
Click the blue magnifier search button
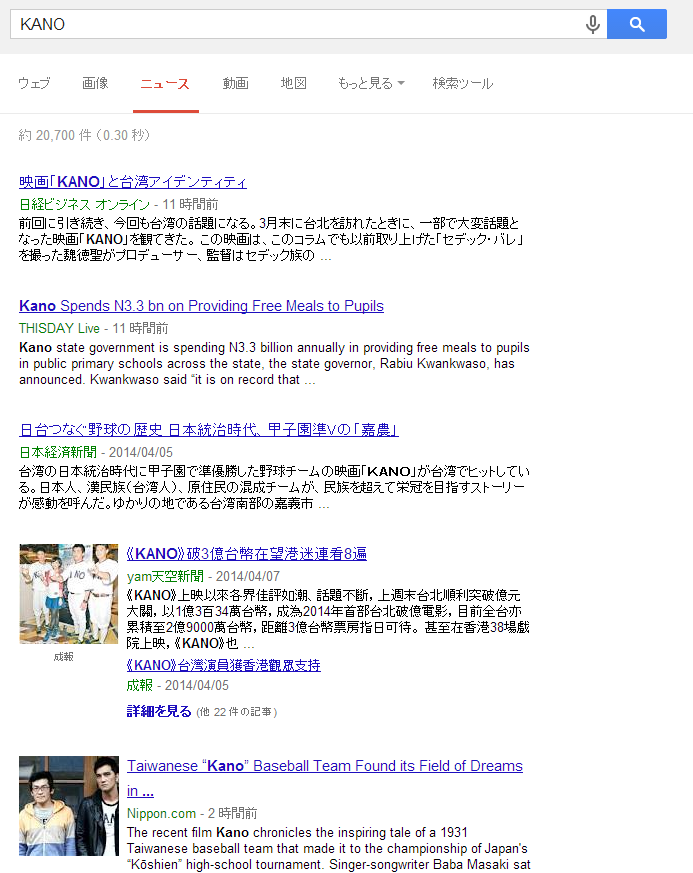point(637,24)
